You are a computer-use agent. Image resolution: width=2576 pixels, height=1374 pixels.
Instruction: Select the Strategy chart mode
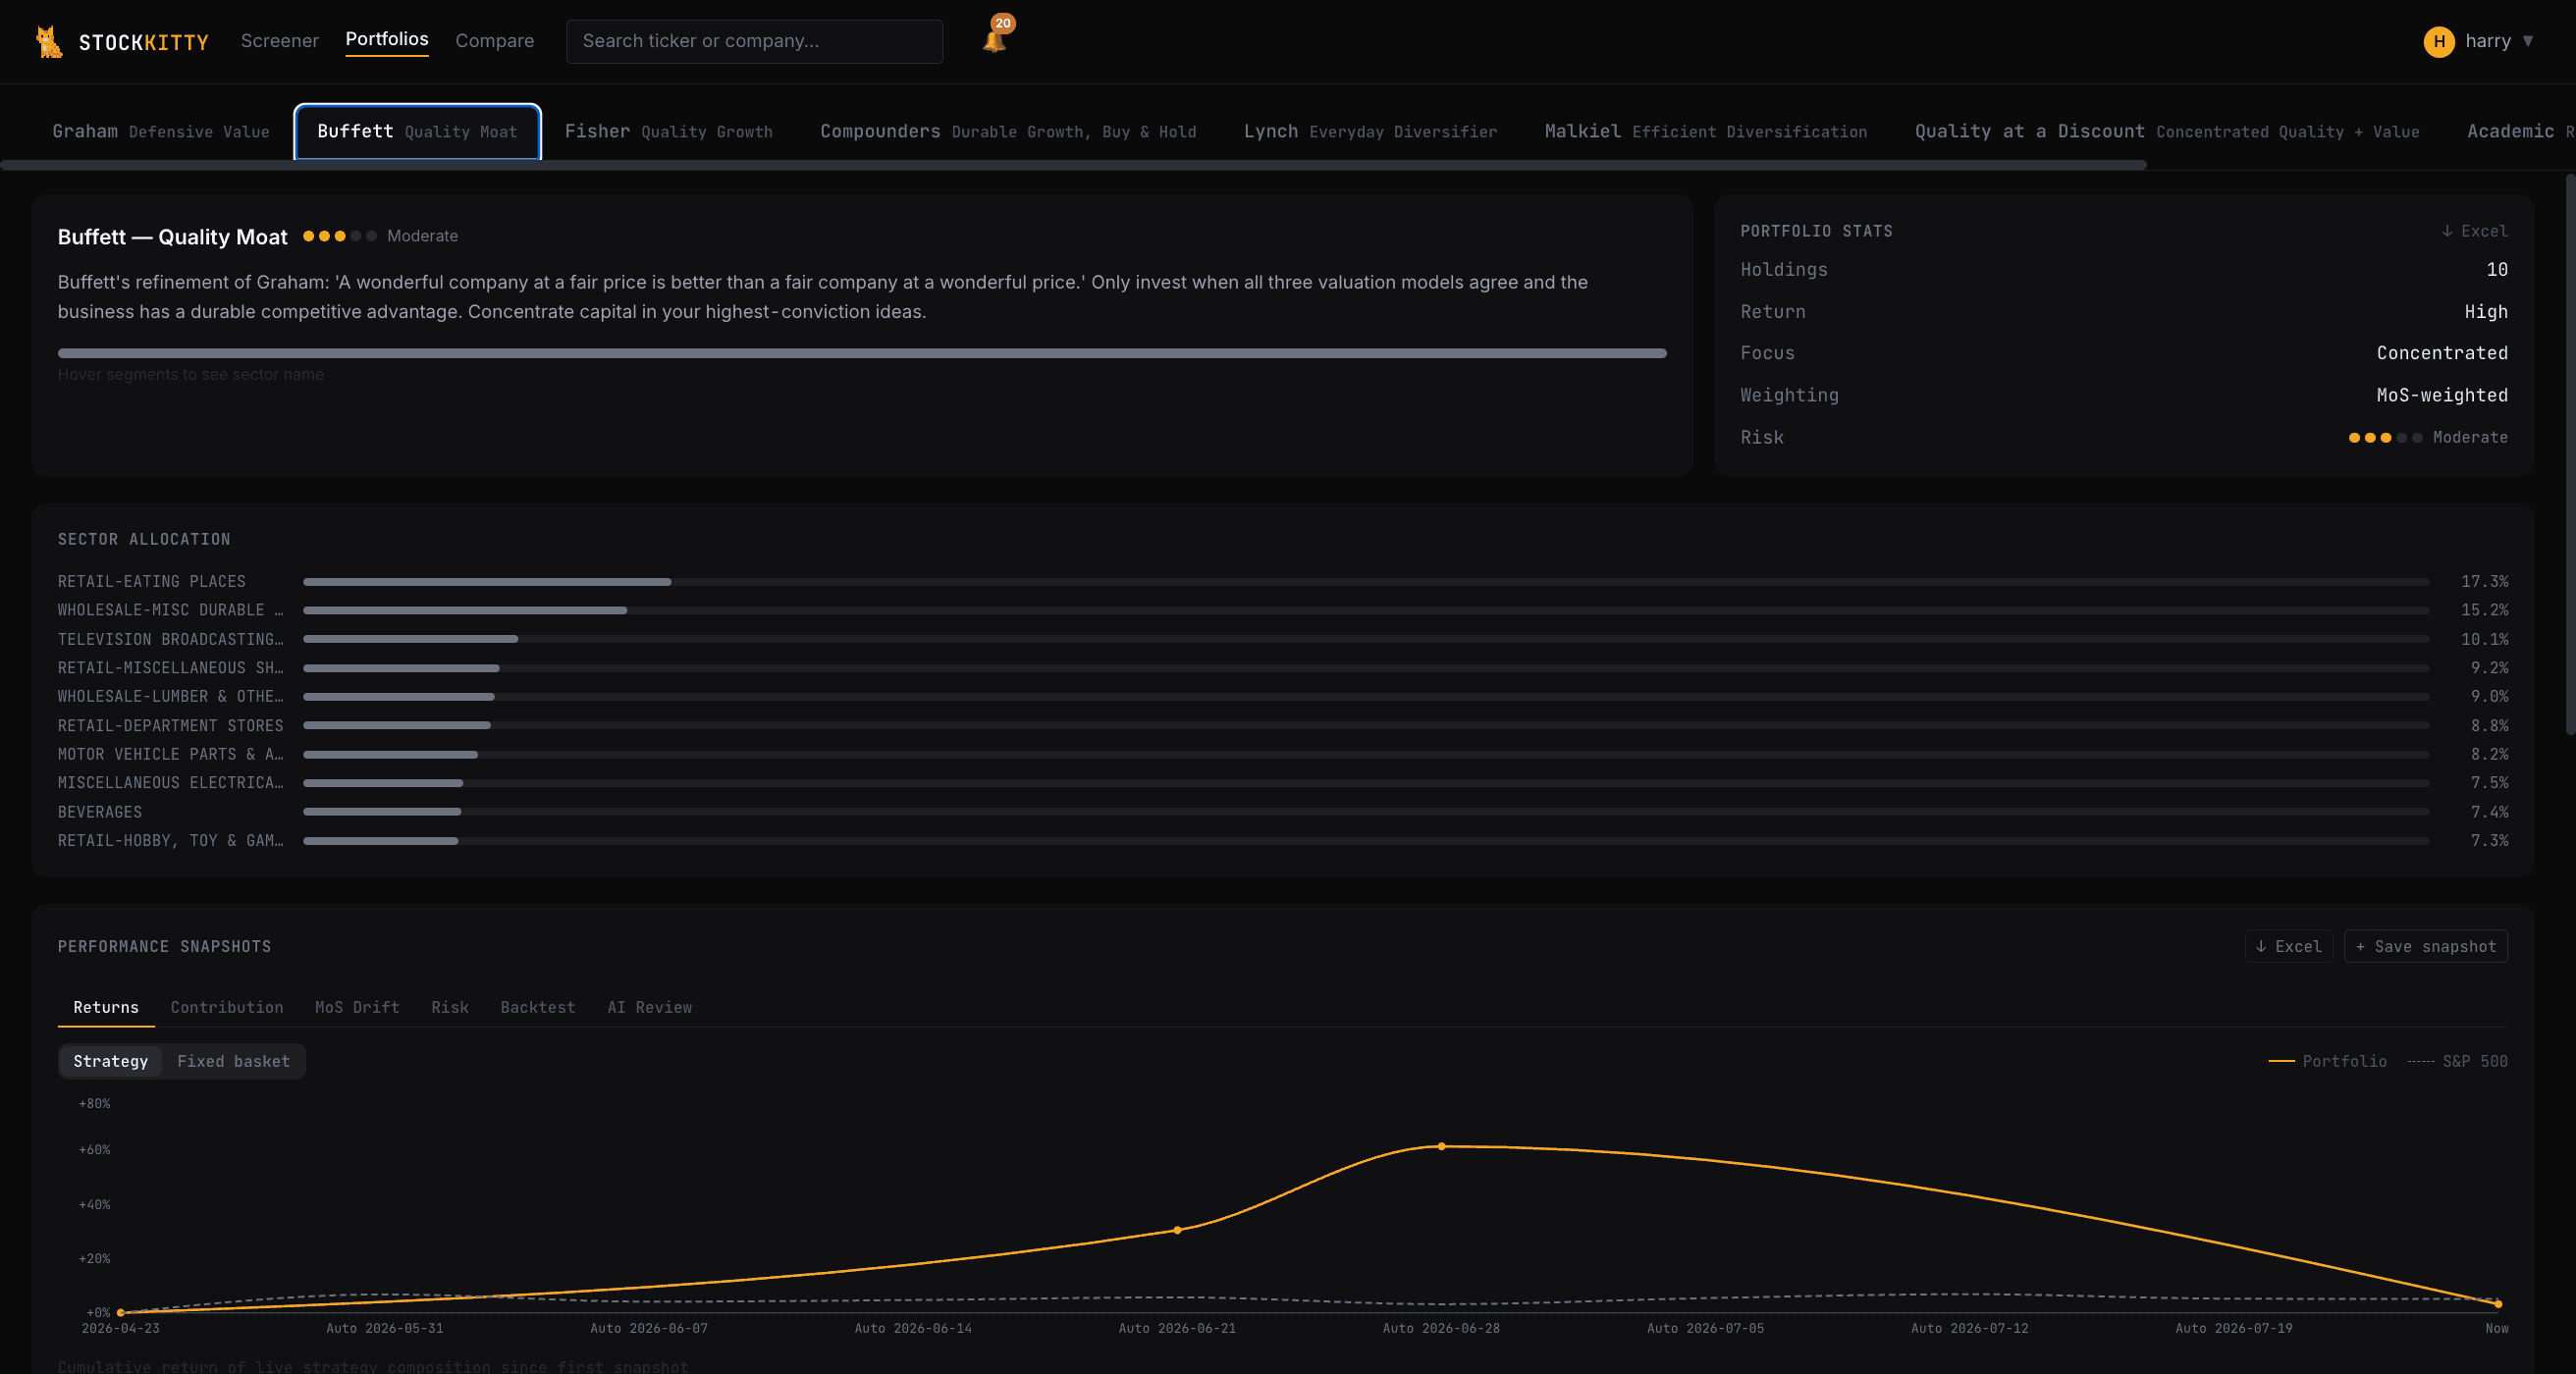(111, 1061)
